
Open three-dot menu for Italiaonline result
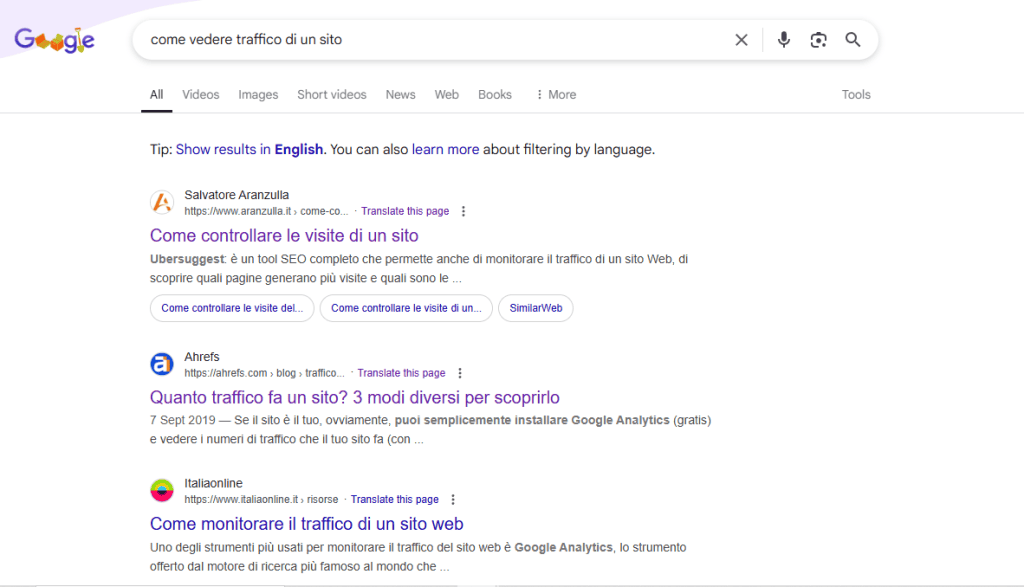click(x=453, y=500)
